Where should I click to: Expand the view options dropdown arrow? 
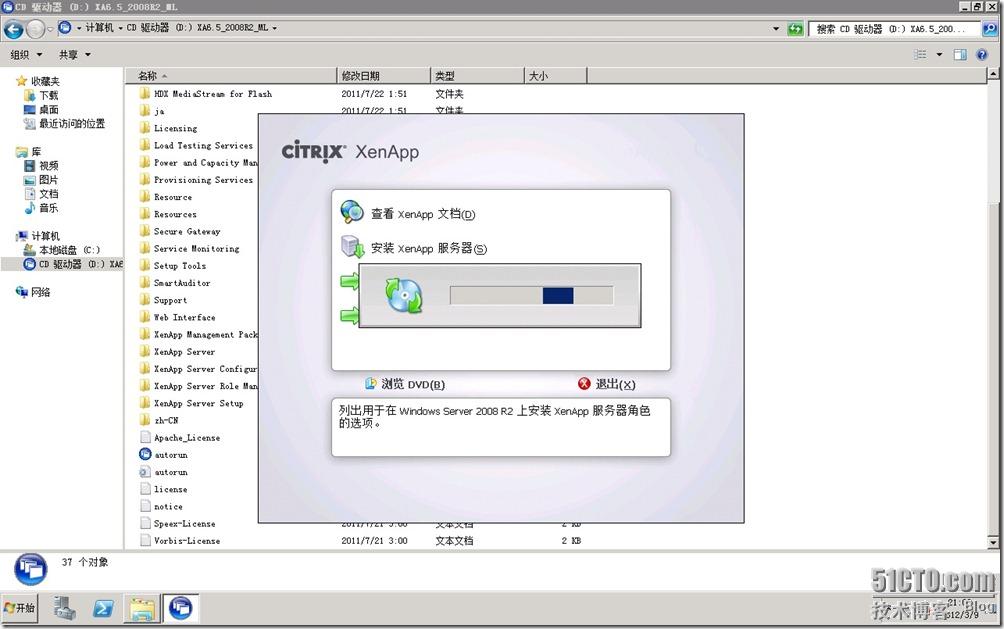click(939, 54)
